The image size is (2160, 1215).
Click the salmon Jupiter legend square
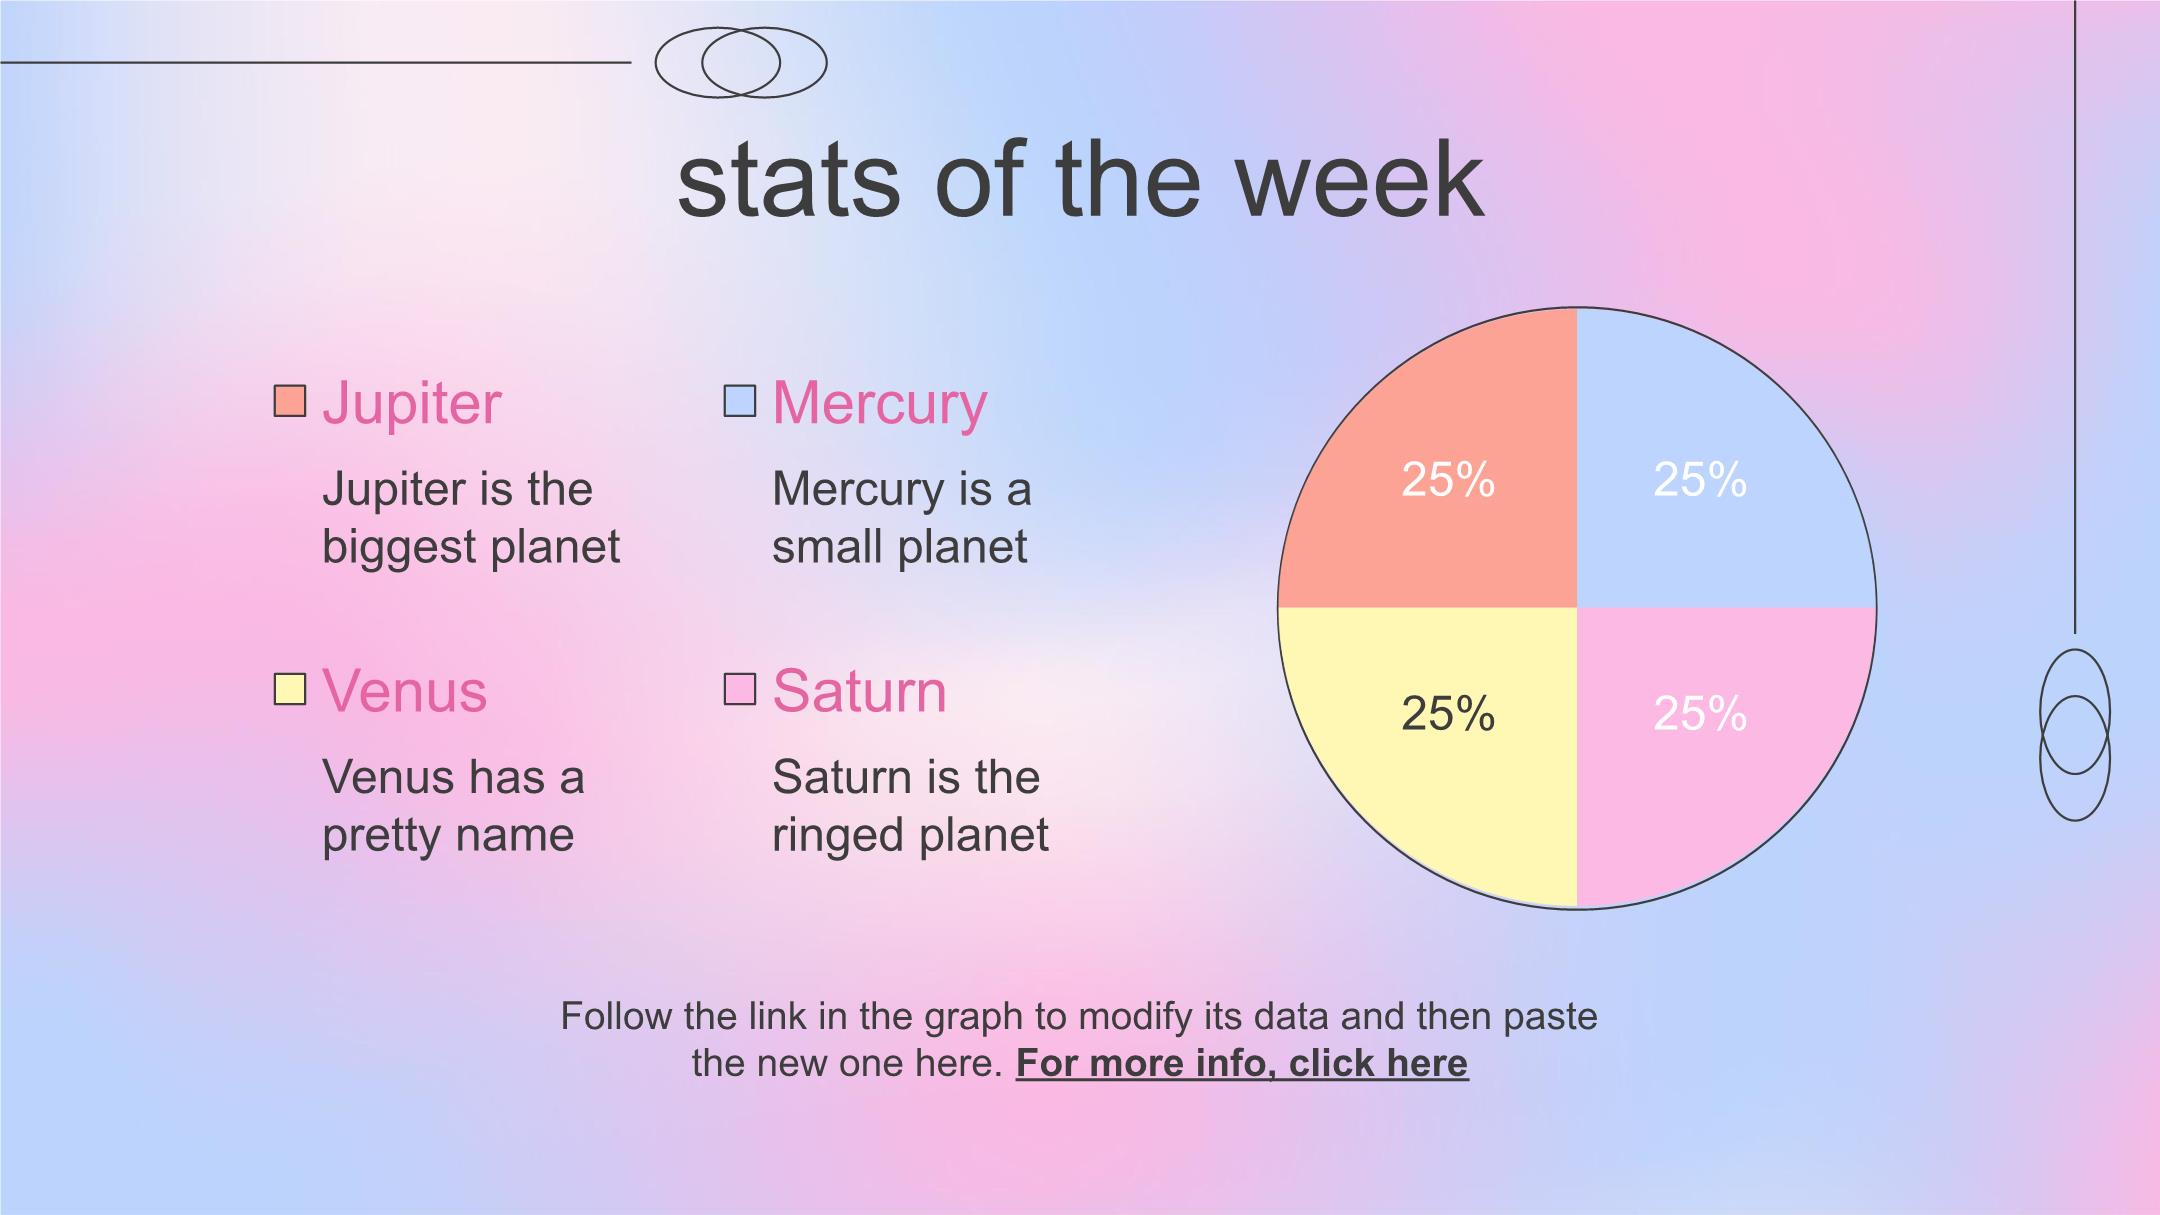click(x=290, y=401)
